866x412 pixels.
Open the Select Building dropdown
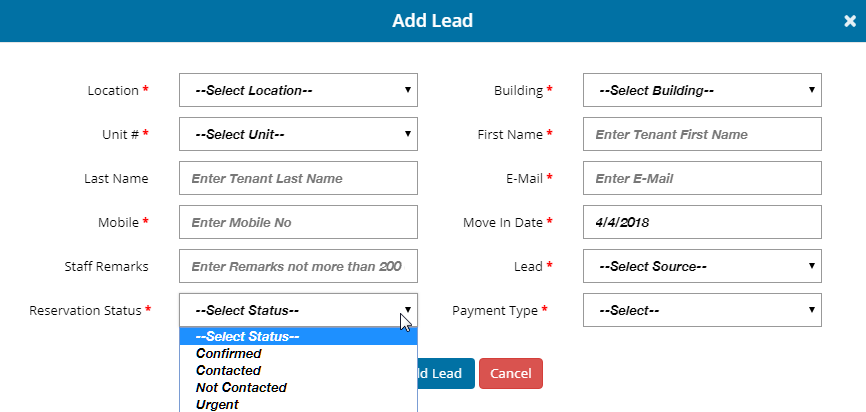click(x=702, y=90)
